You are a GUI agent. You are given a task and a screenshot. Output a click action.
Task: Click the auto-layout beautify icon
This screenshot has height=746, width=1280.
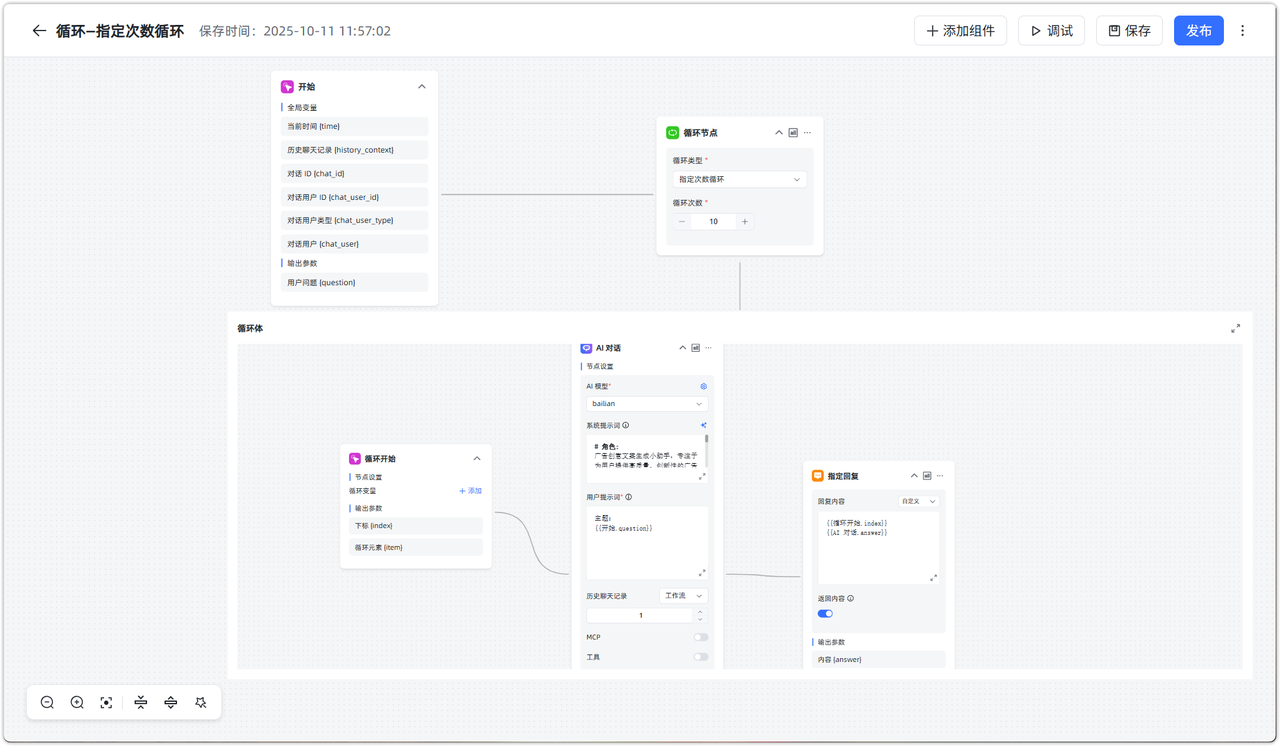tap(201, 703)
